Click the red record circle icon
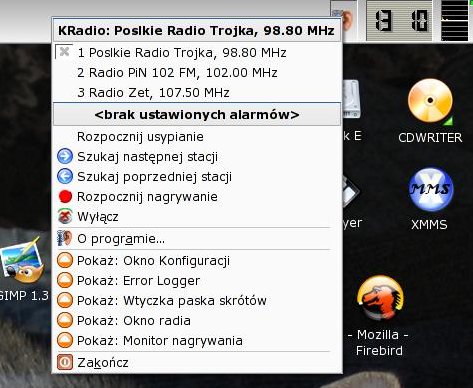 pyautogui.click(x=65, y=196)
